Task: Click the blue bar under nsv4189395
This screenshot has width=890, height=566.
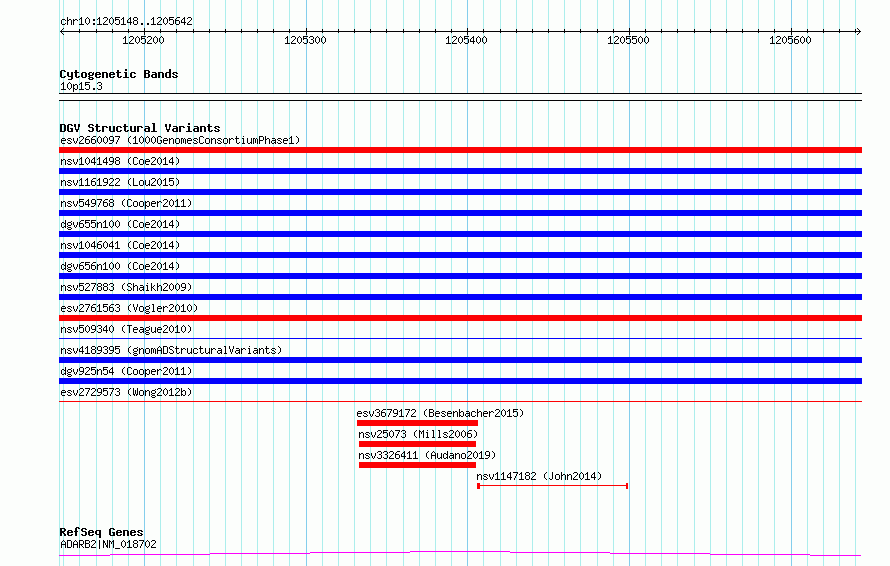Action: pos(460,360)
